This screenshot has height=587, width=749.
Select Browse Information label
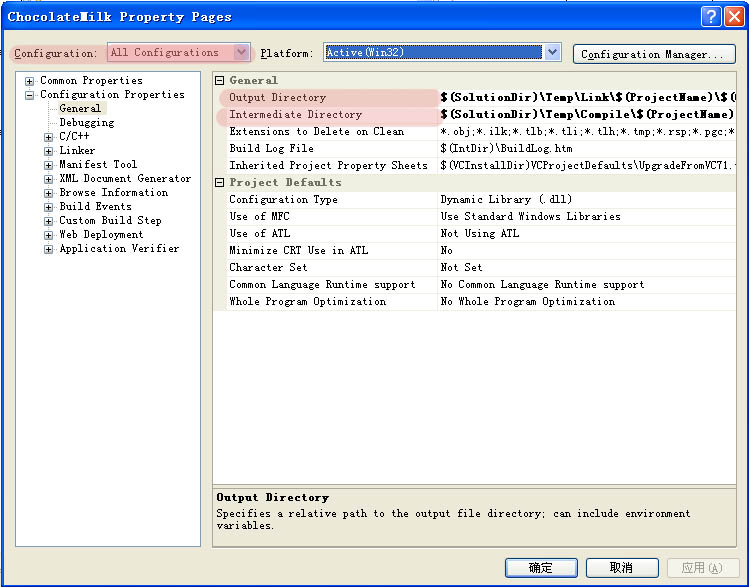tap(114, 192)
